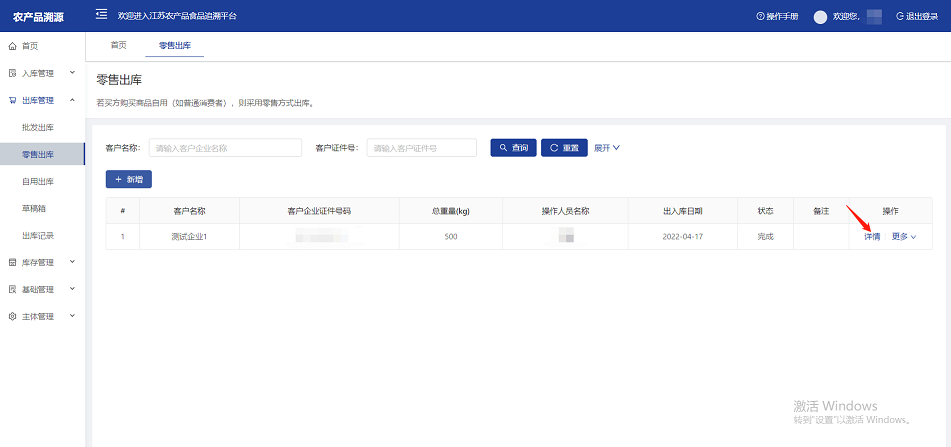Go to 首页 in the sidebar

click(x=30, y=46)
